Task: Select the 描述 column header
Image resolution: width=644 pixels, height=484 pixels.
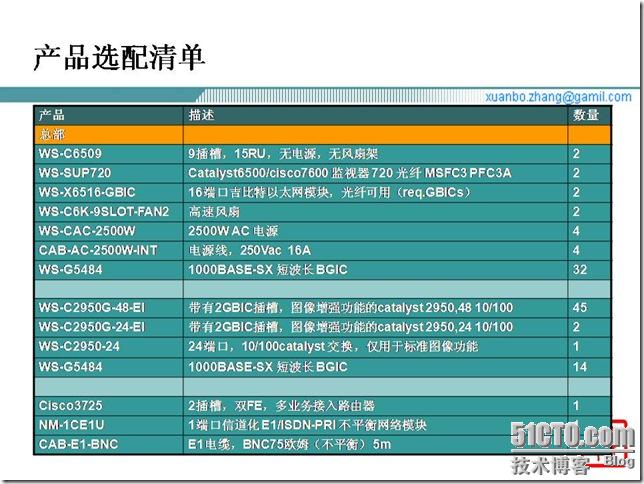Action: pyautogui.click(x=375, y=115)
